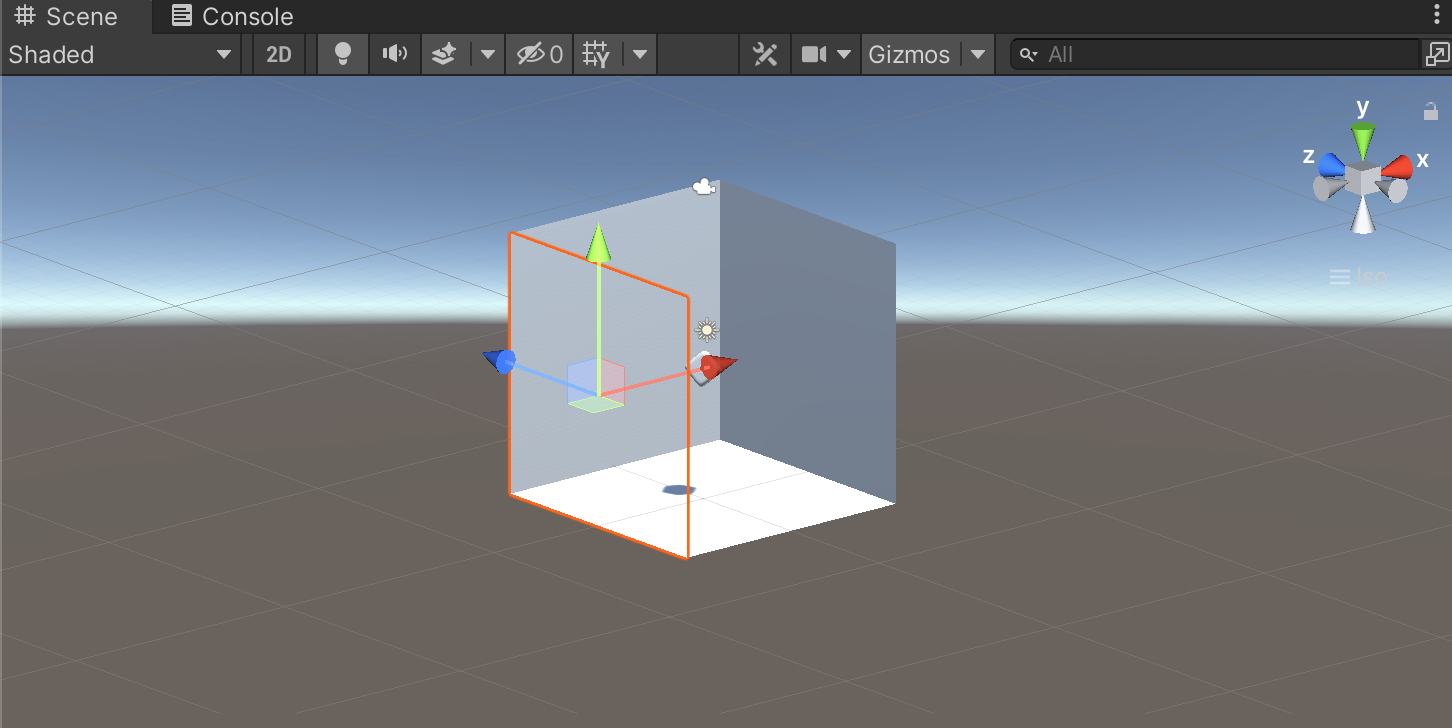Toggle the grid visibility icon
This screenshot has height=728, width=1452.
click(x=597, y=55)
